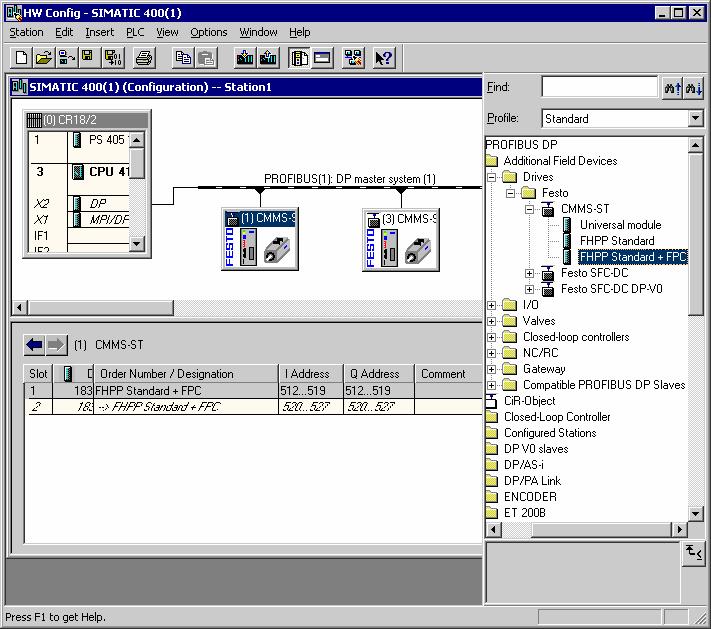
Task: Click the Open station folder icon
Action: click(44, 58)
